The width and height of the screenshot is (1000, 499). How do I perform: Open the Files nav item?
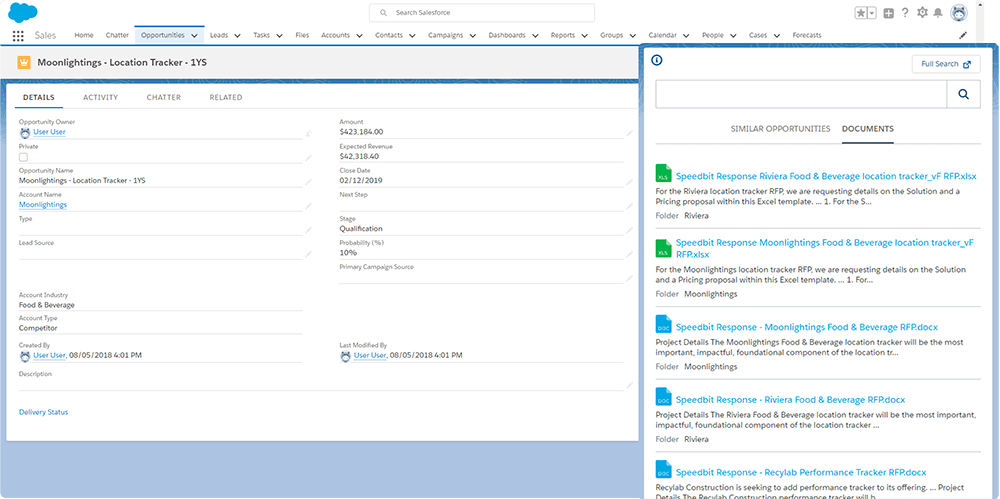coord(302,35)
